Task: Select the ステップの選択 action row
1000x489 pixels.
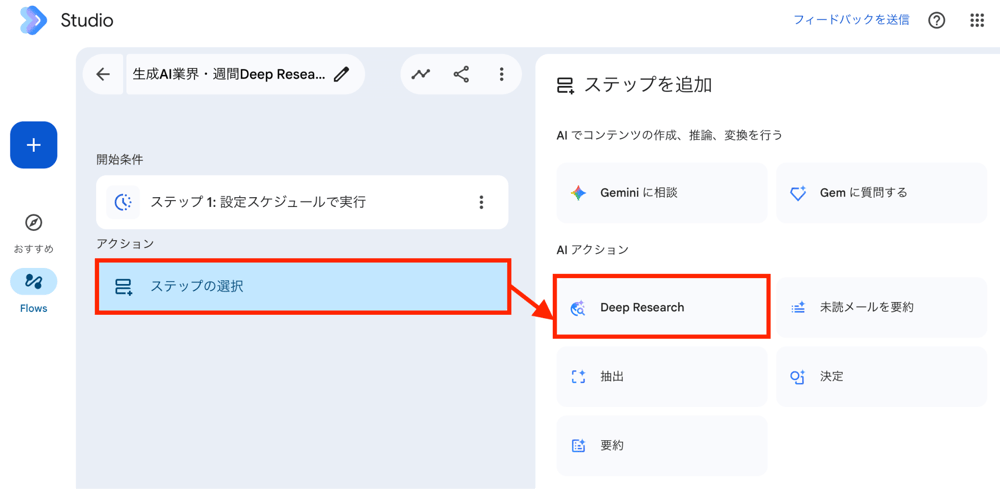Action: (x=302, y=286)
